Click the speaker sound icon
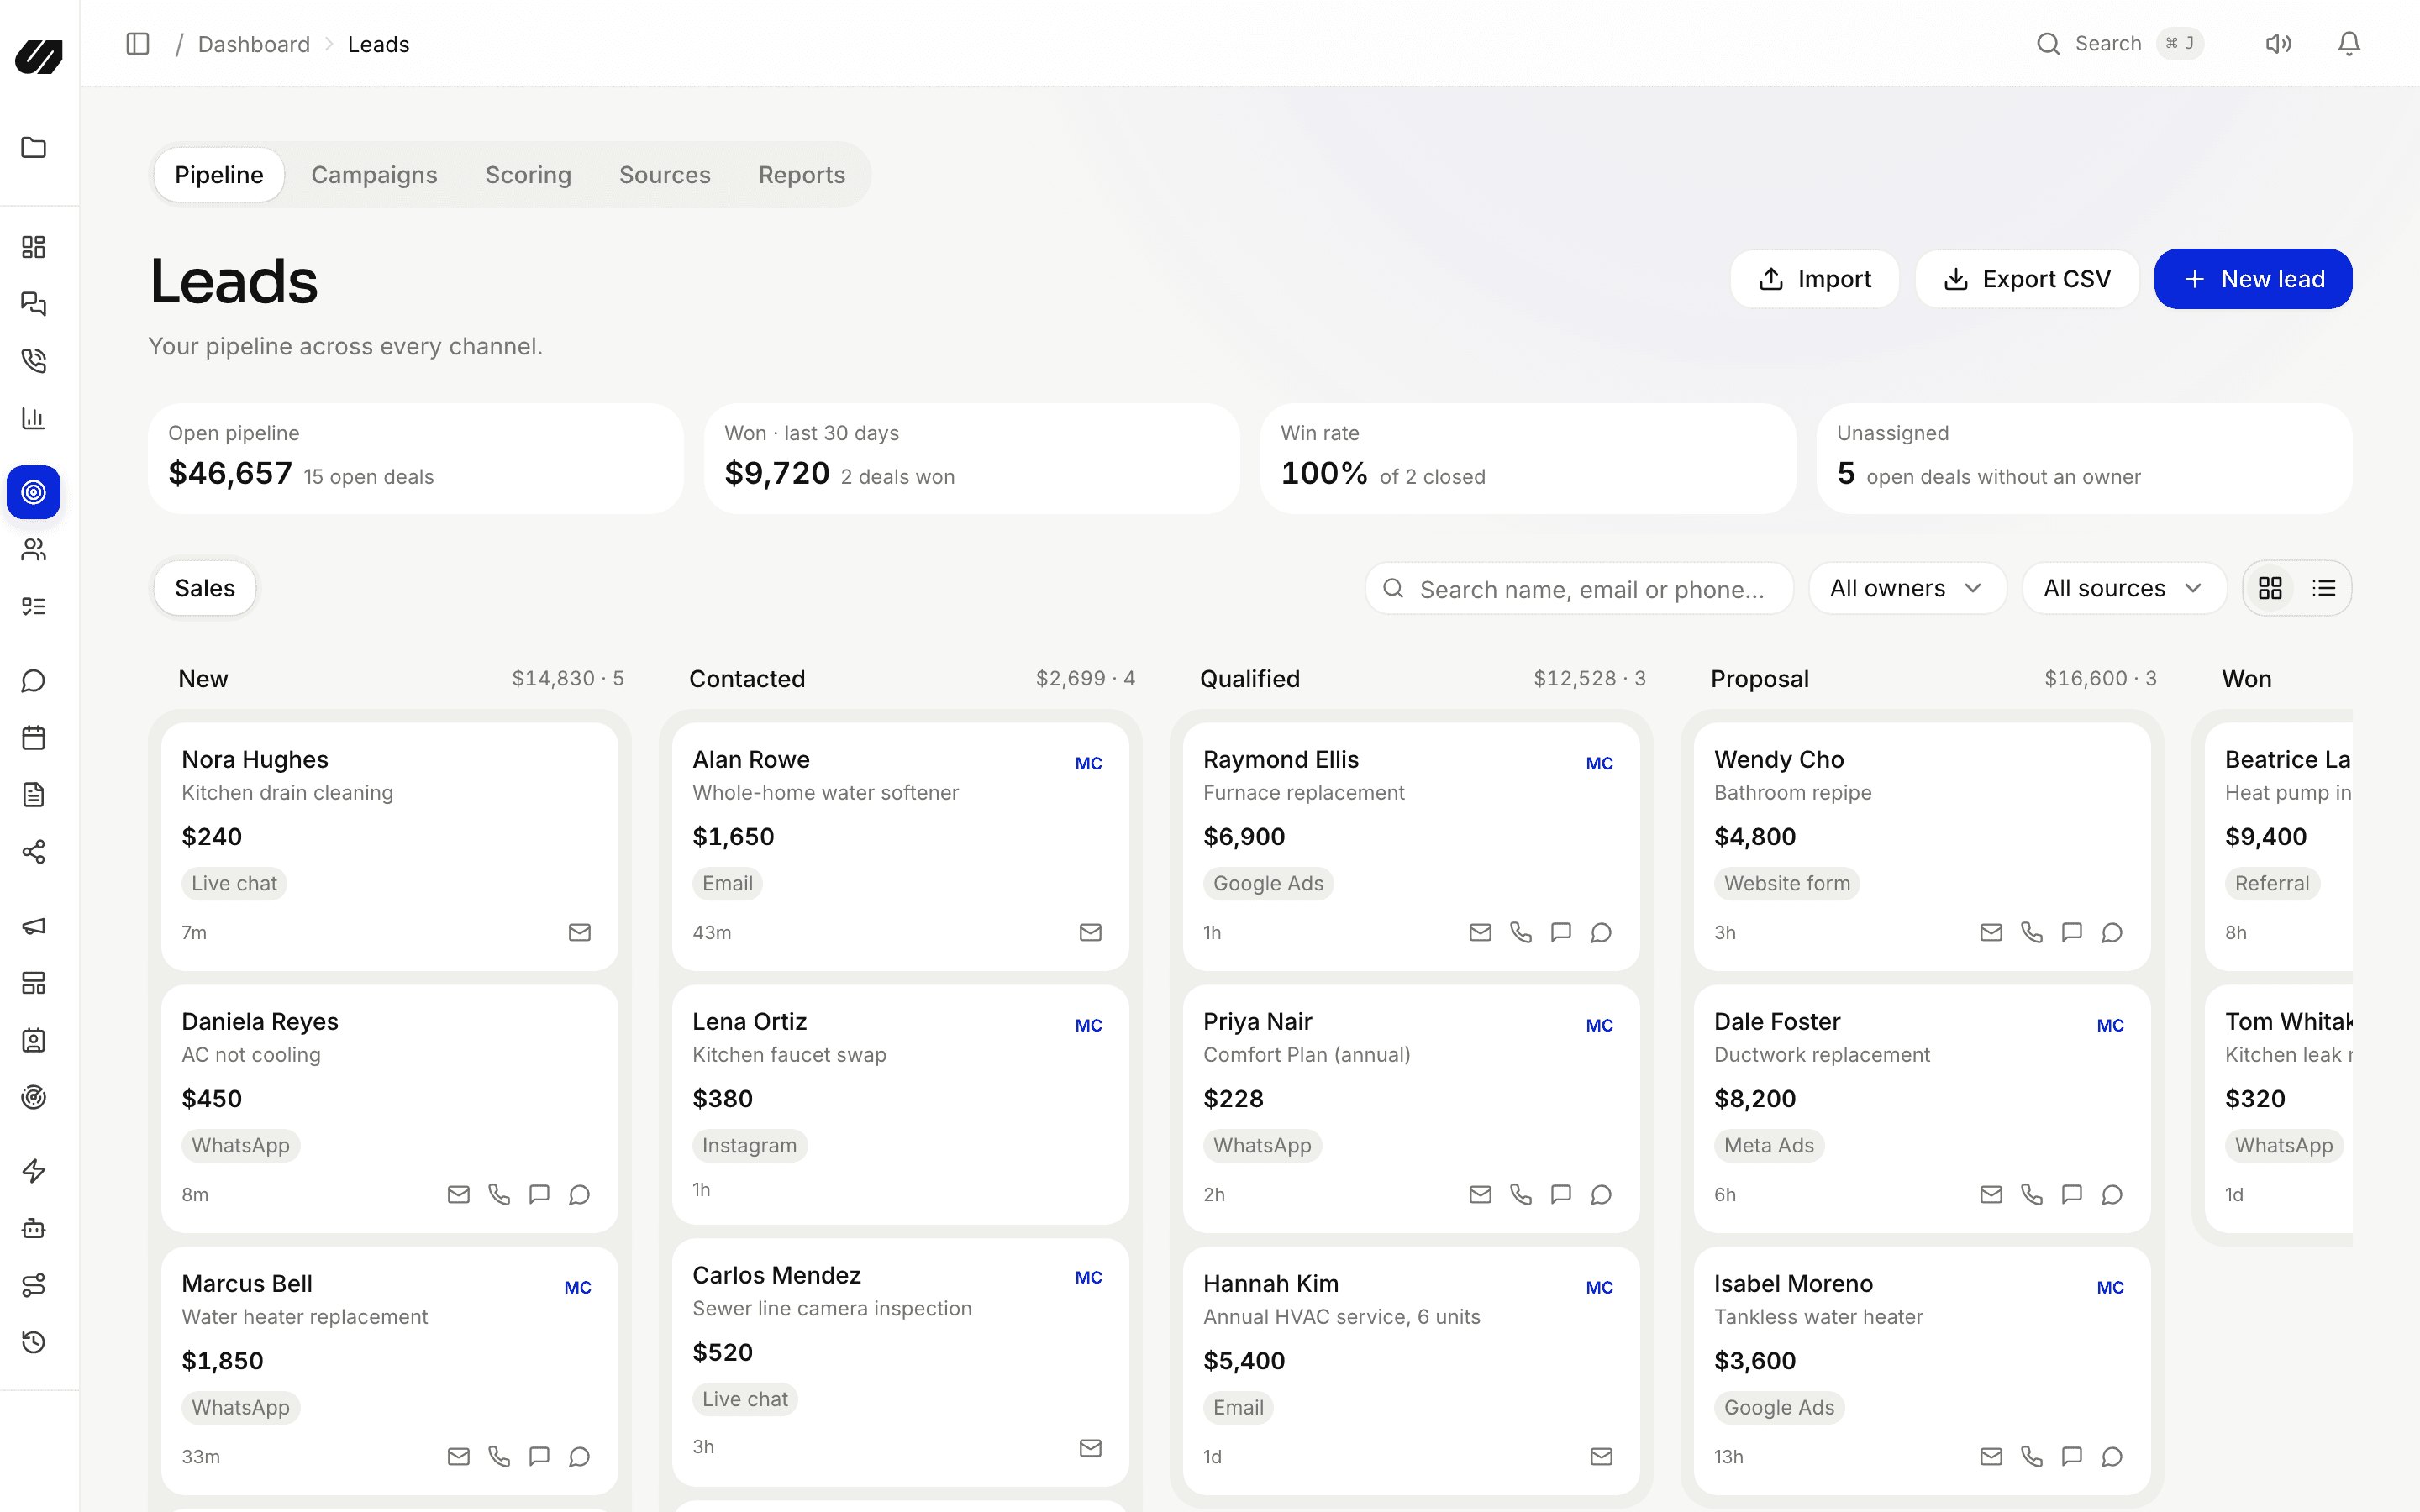 pyautogui.click(x=2278, y=44)
